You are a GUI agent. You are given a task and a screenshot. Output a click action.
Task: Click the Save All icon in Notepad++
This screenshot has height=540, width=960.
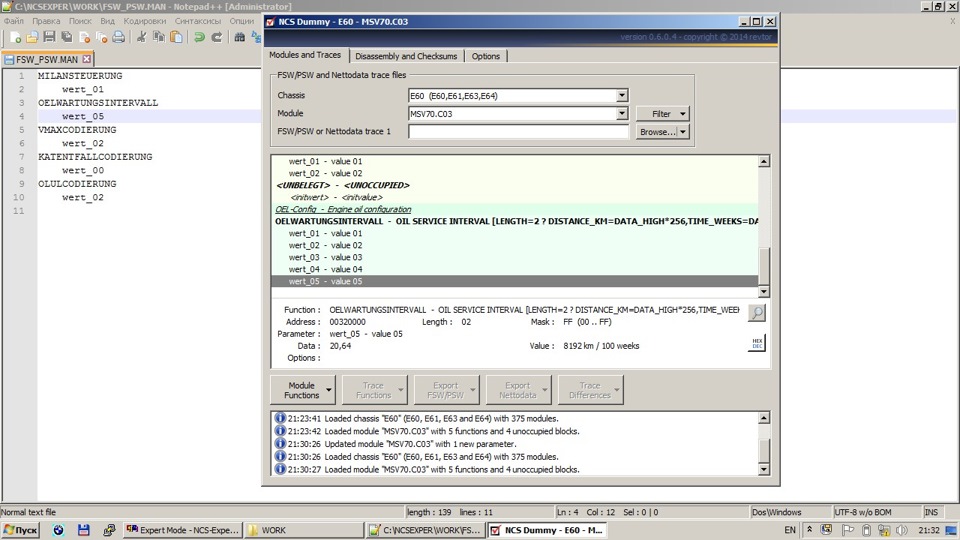66,37
